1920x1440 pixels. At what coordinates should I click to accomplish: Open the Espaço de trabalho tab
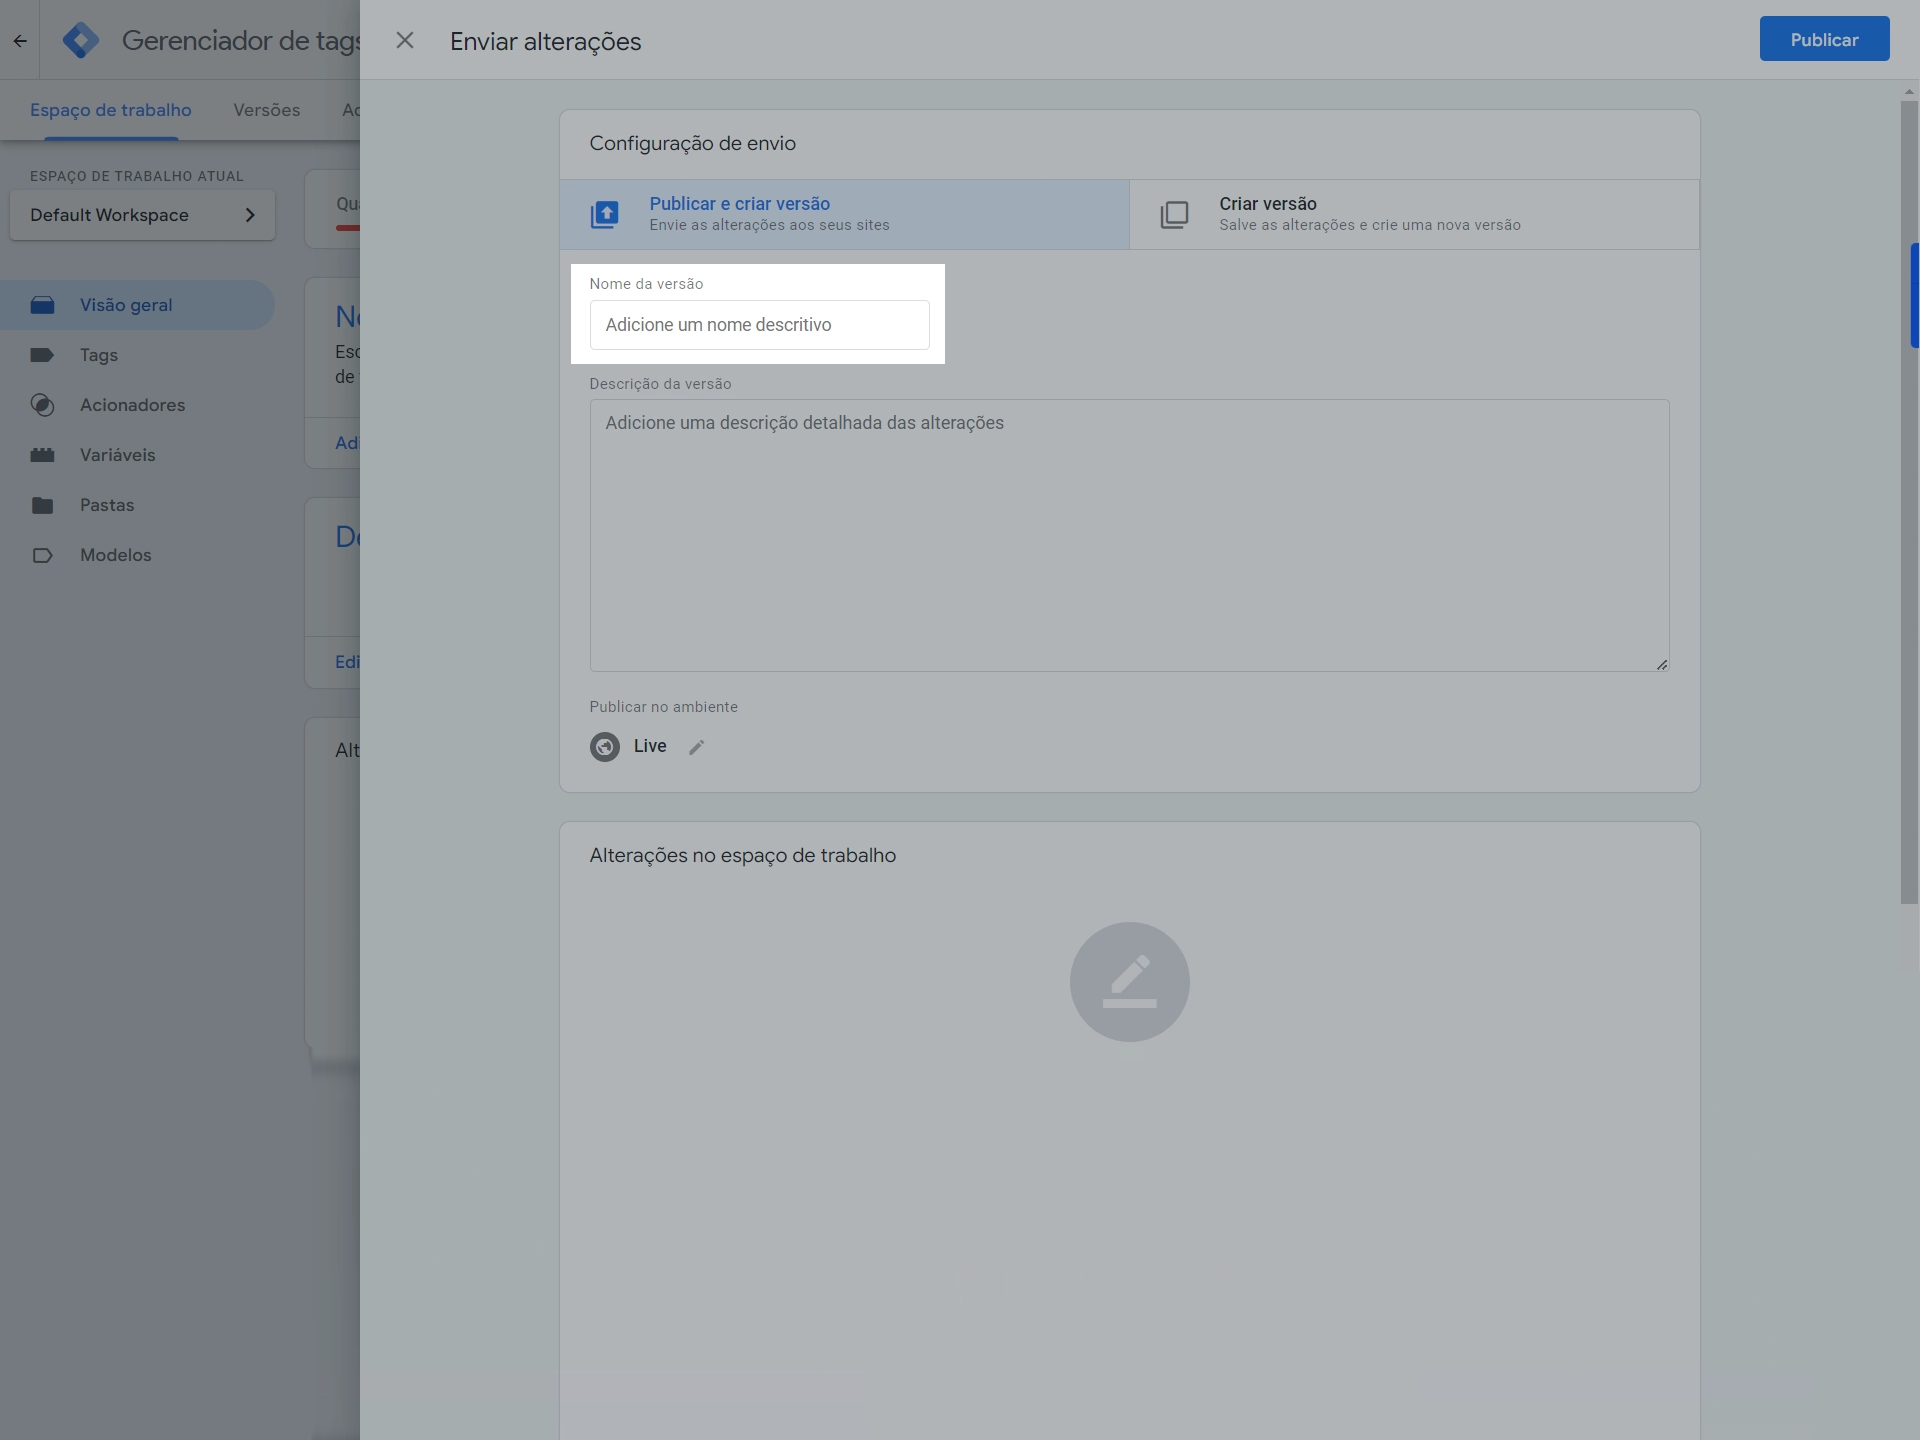click(x=110, y=110)
